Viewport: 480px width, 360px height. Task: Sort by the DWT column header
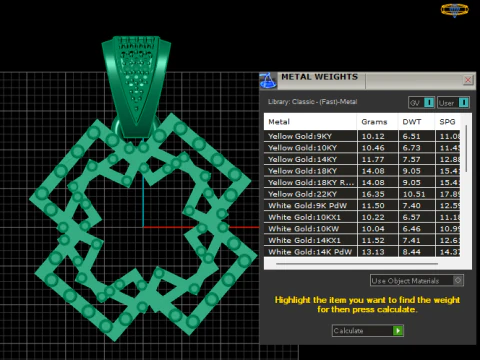[416, 122]
